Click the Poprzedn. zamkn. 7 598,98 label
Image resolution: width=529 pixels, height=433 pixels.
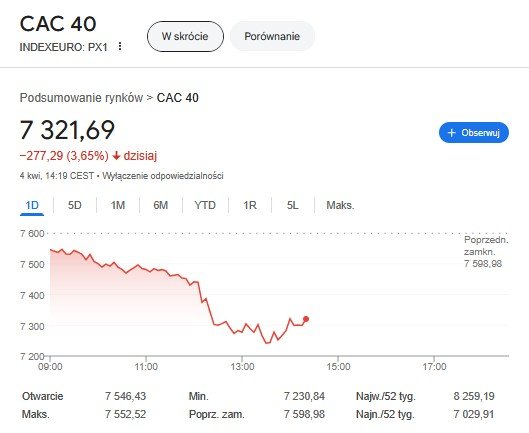[486, 252]
